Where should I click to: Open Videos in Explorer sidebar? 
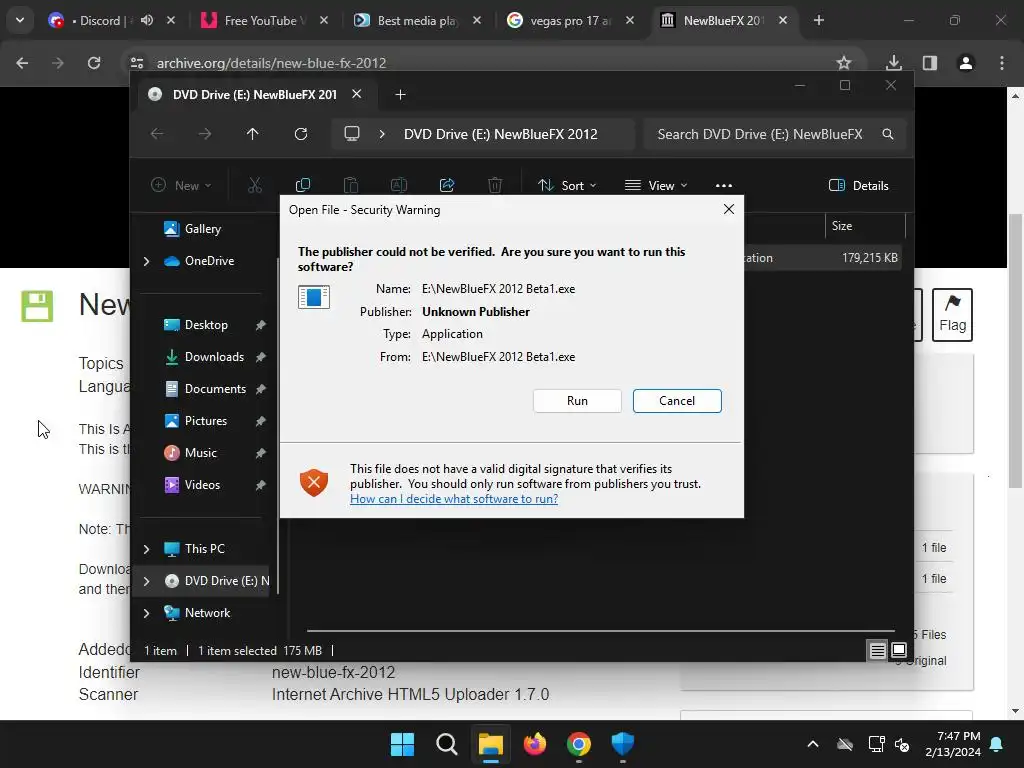click(202, 485)
